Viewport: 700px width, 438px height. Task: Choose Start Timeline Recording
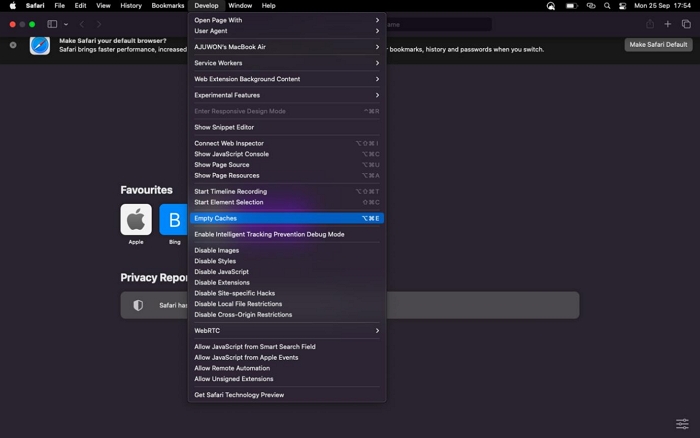[x=287, y=192]
